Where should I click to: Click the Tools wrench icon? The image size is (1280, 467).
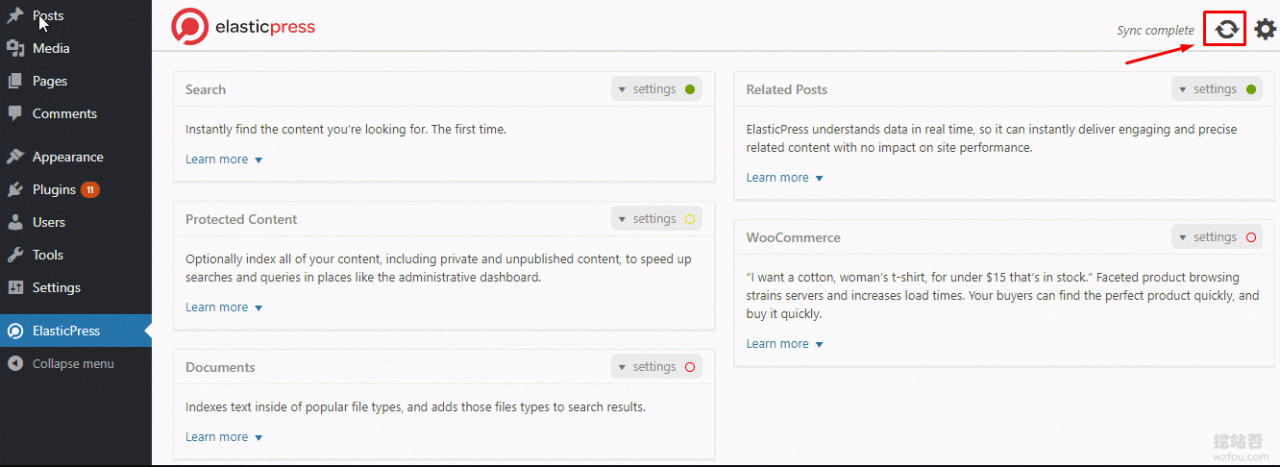point(15,255)
